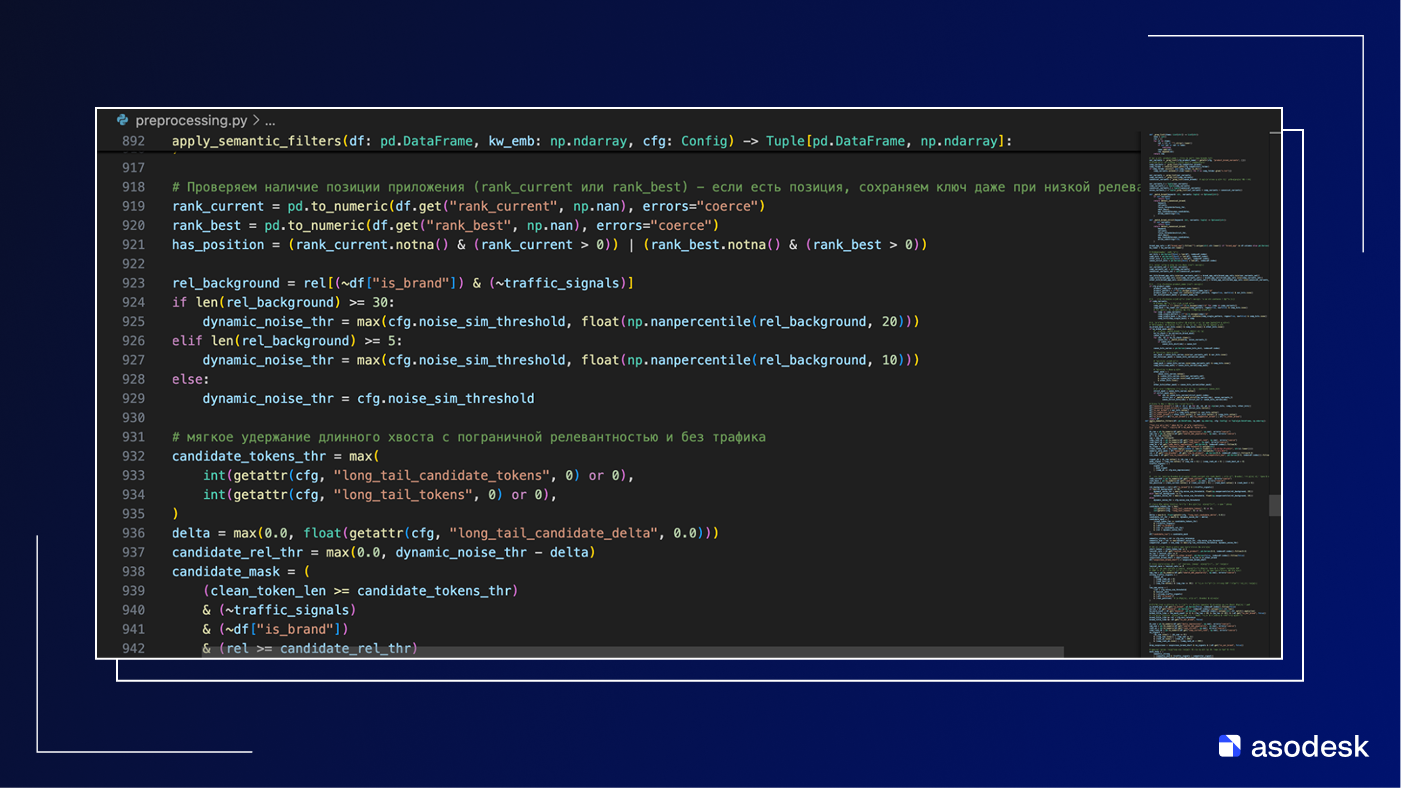
Task: Click line number 932 in the gutter
Action: point(133,456)
